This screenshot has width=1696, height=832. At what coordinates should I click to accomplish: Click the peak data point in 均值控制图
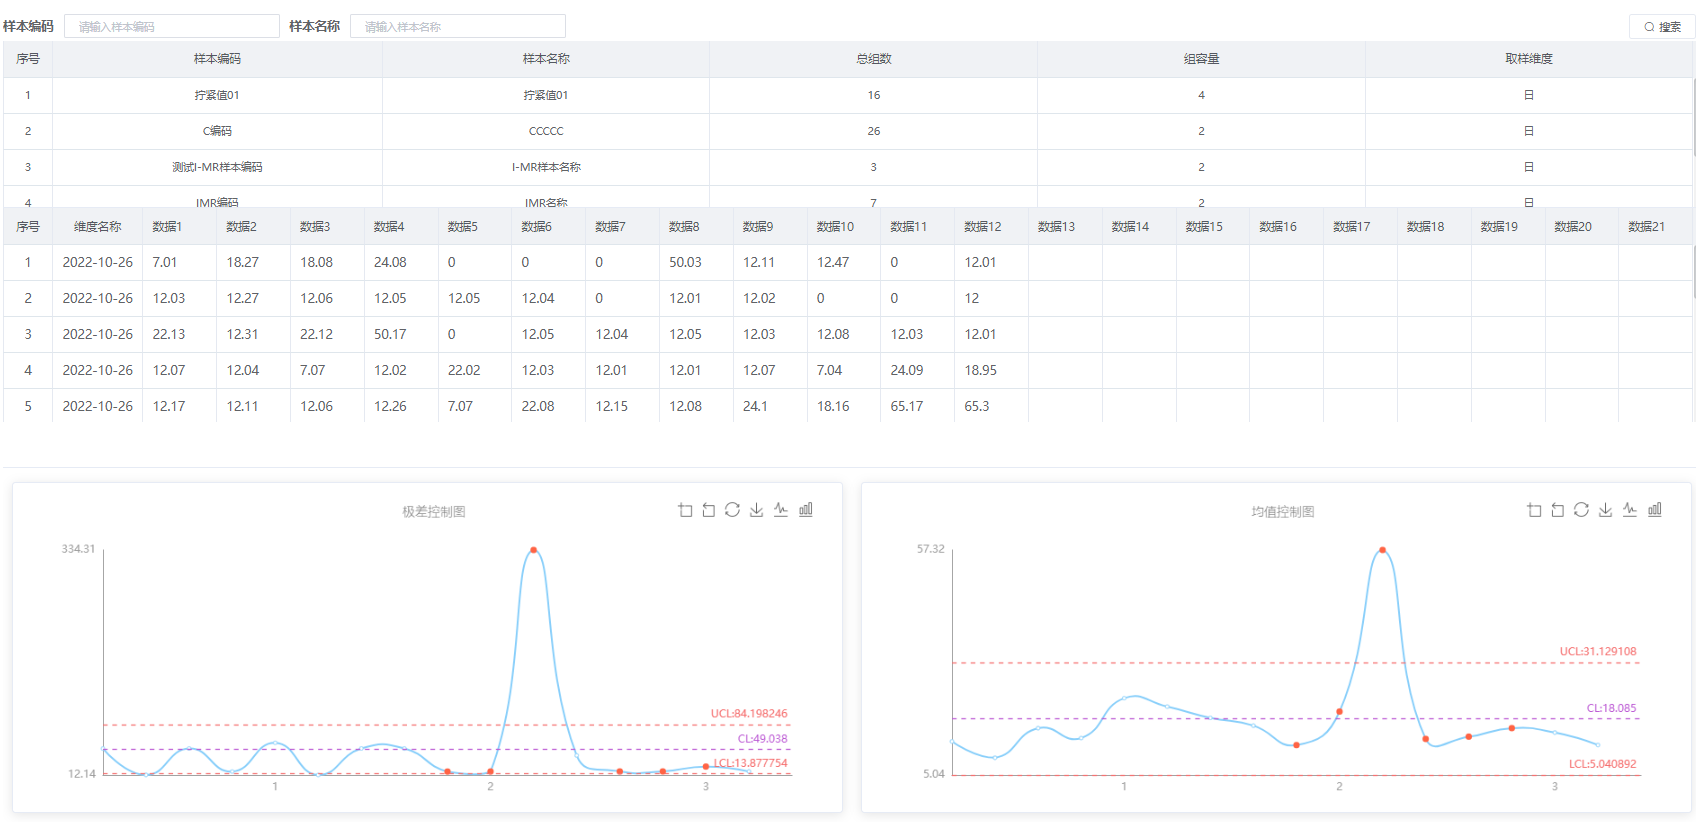[x=1382, y=550]
